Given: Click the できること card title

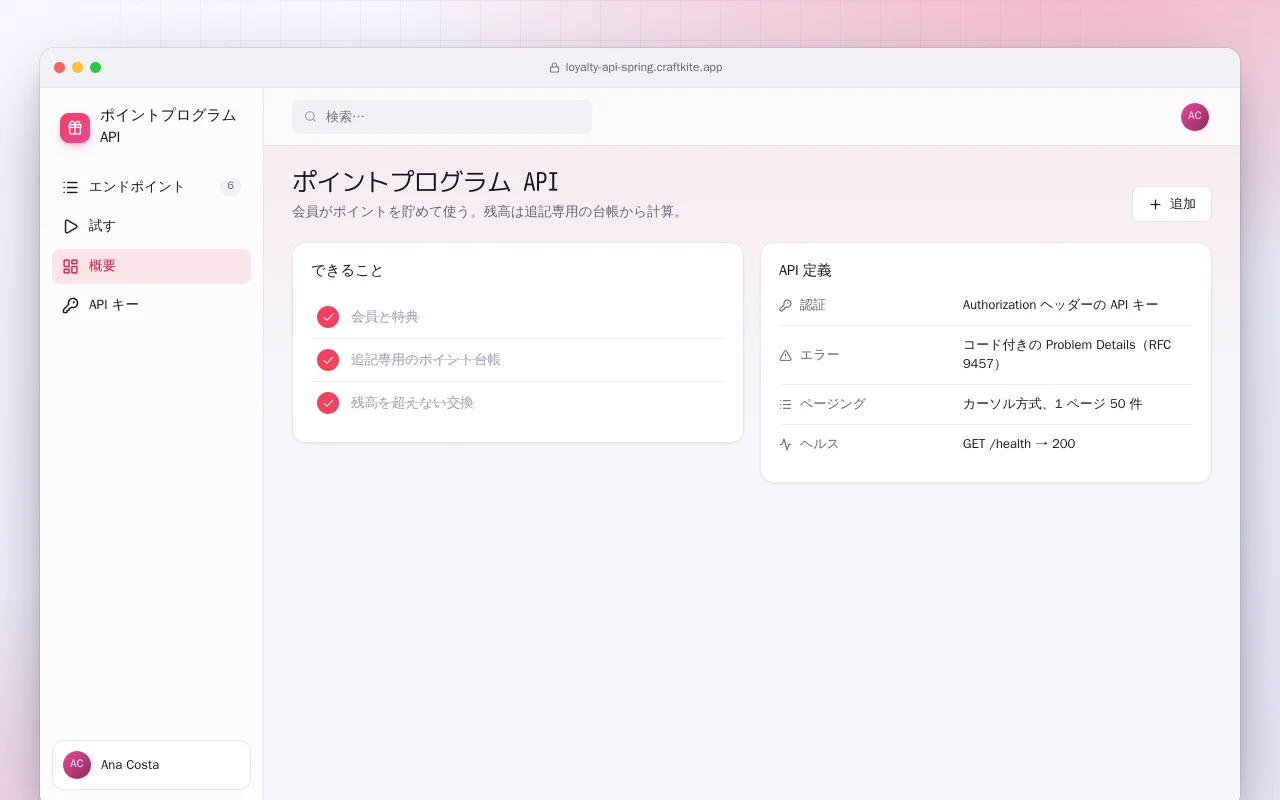Looking at the screenshot, I should [347, 271].
